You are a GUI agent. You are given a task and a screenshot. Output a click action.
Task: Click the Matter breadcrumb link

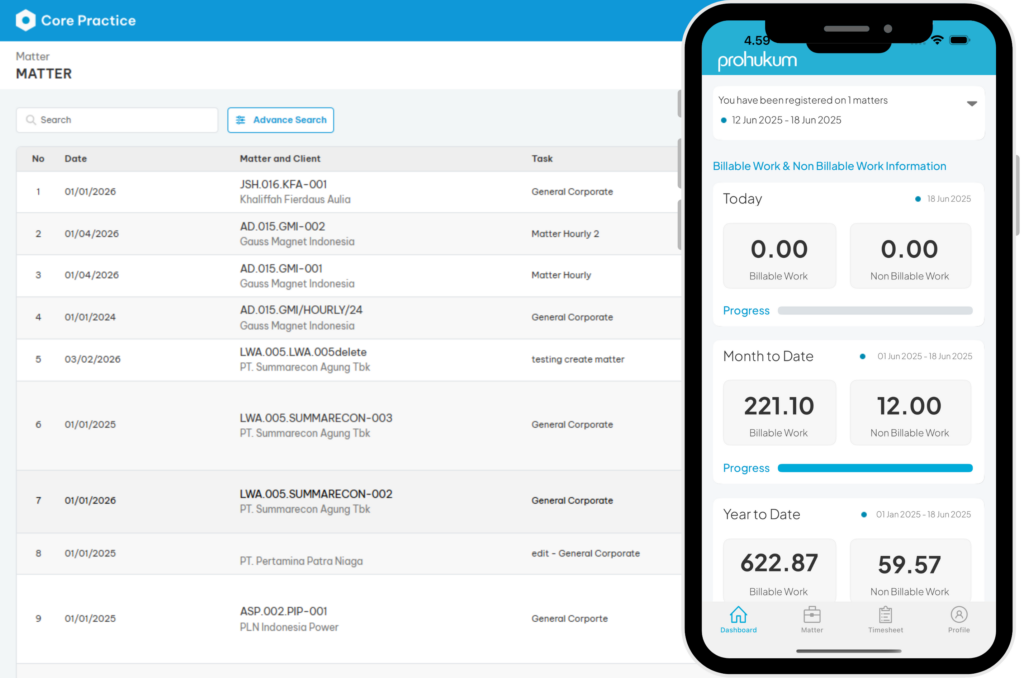33,57
